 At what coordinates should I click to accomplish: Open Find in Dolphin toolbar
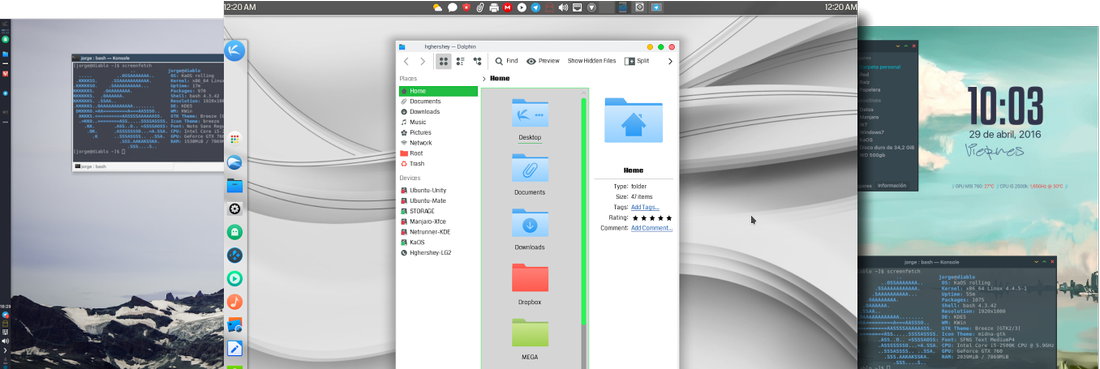click(x=507, y=61)
